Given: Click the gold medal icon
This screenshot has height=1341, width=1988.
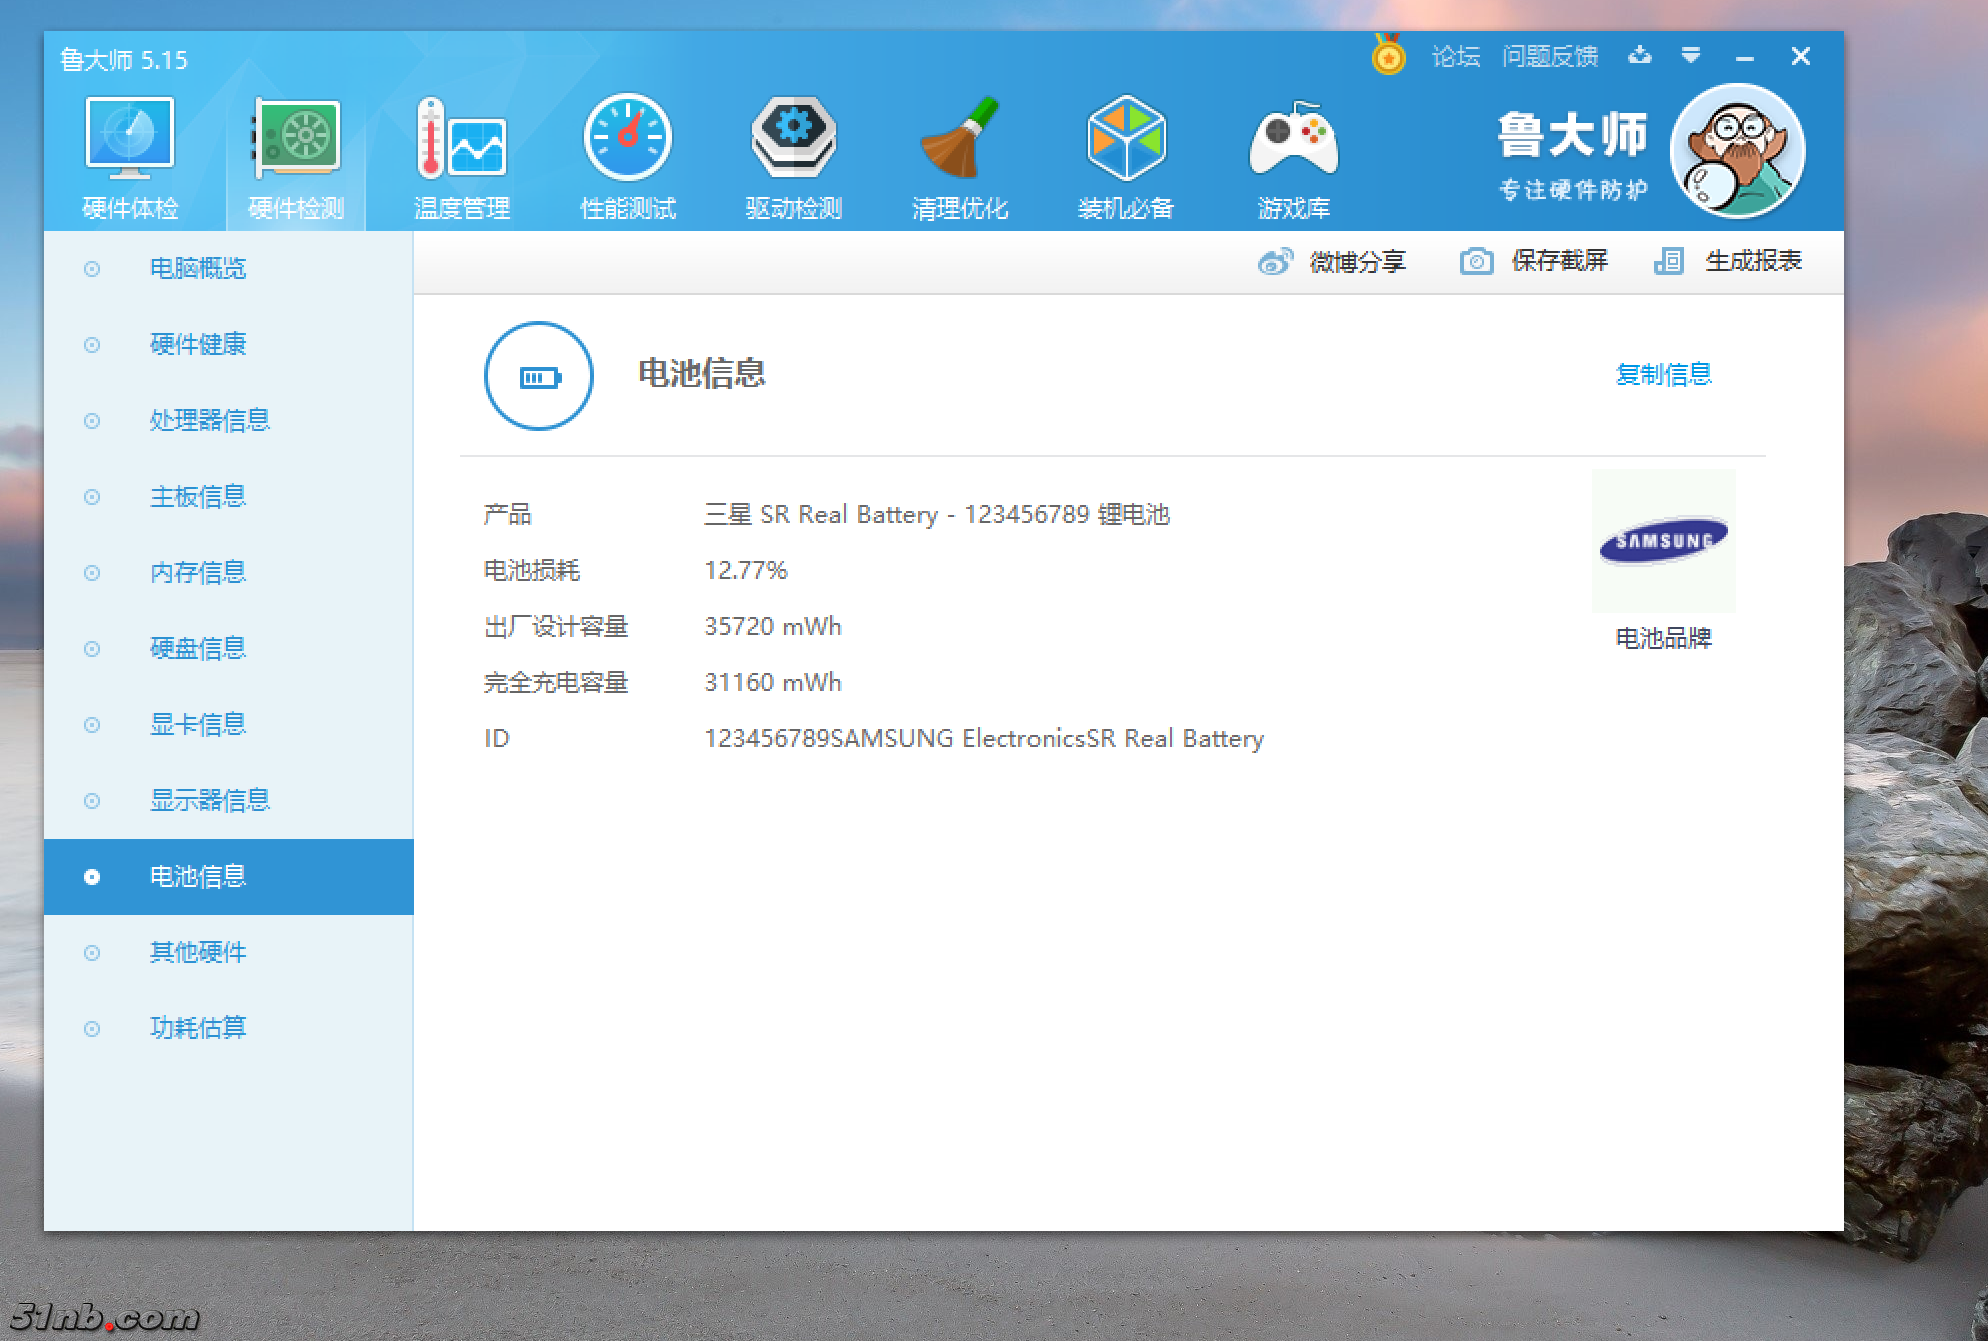Looking at the screenshot, I should [1388, 56].
